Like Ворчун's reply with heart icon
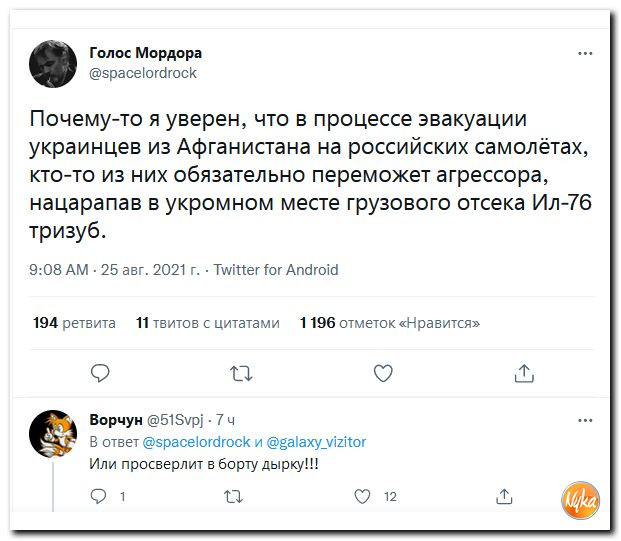This screenshot has width=621, height=541. click(x=364, y=495)
